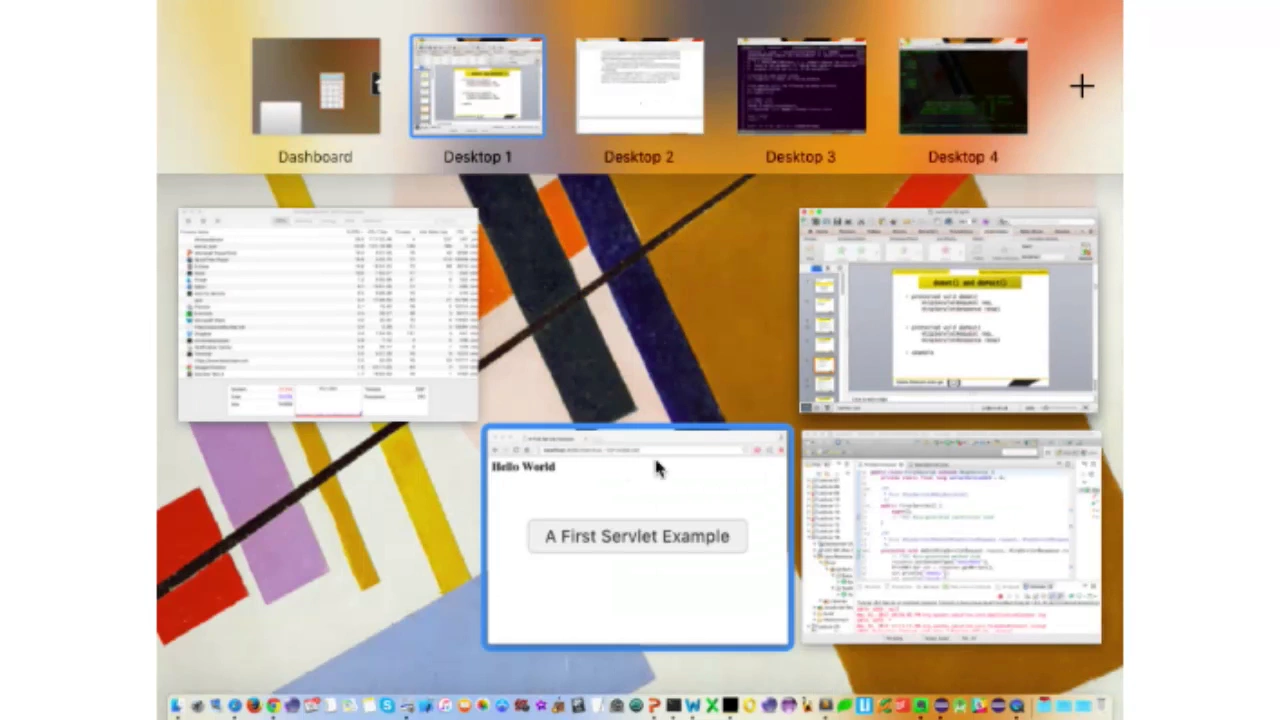Select the Activity Monitor process list window
The image size is (1280, 720).
coord(328,315)
